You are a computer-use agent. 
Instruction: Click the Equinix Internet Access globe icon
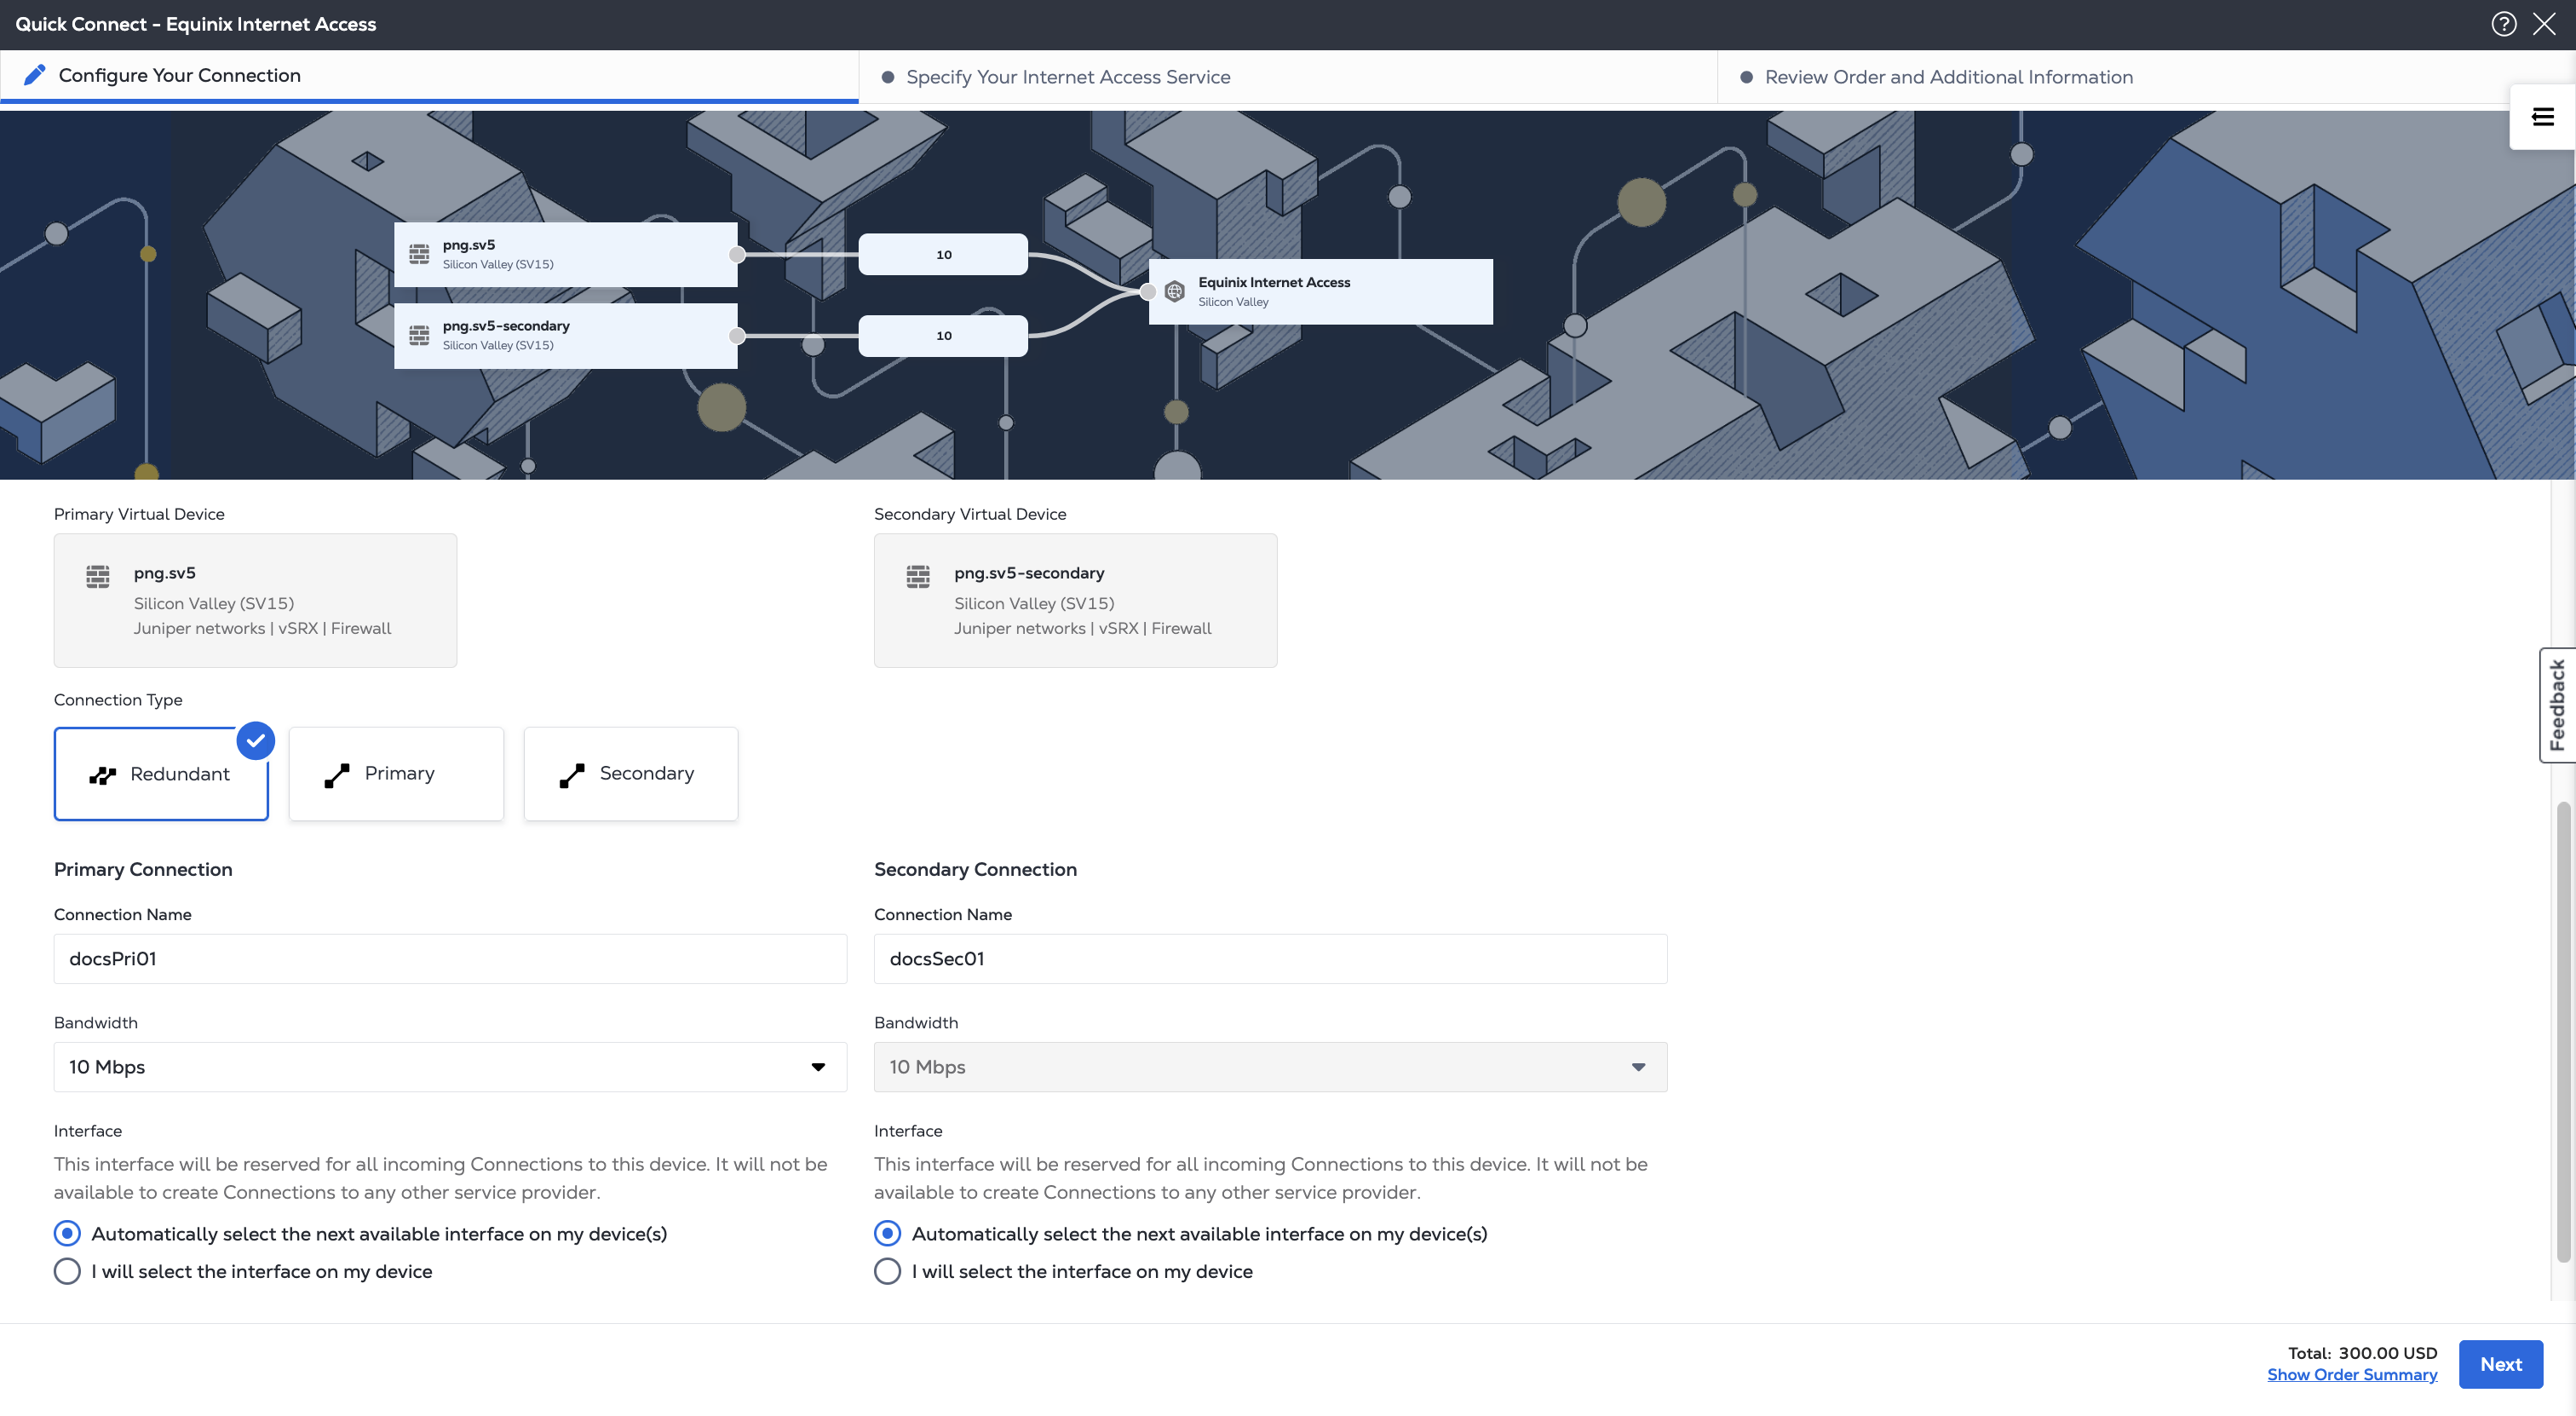pyautogui.click(x=1175, y=291)
